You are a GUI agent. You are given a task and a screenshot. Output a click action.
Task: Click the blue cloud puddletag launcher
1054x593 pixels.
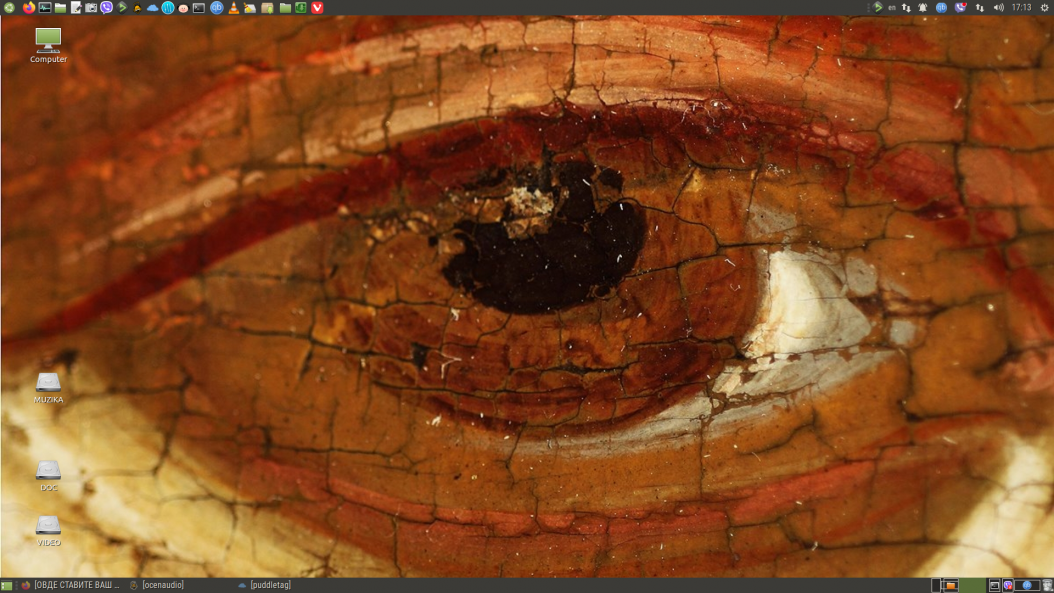[x=152, y=7]
